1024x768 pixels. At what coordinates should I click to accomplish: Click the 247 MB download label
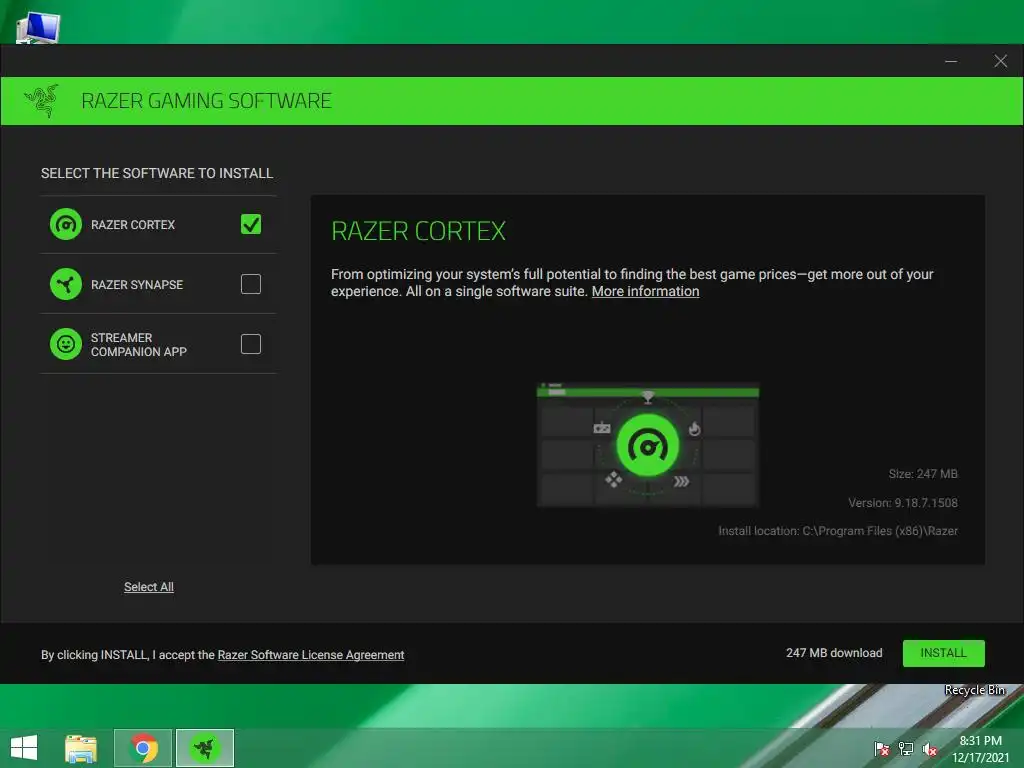834,653
